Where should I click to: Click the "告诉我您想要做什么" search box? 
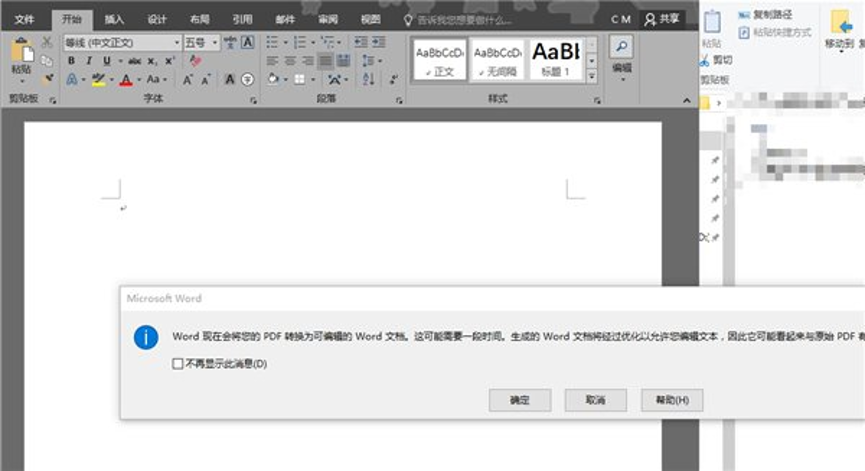pos(470,19)
